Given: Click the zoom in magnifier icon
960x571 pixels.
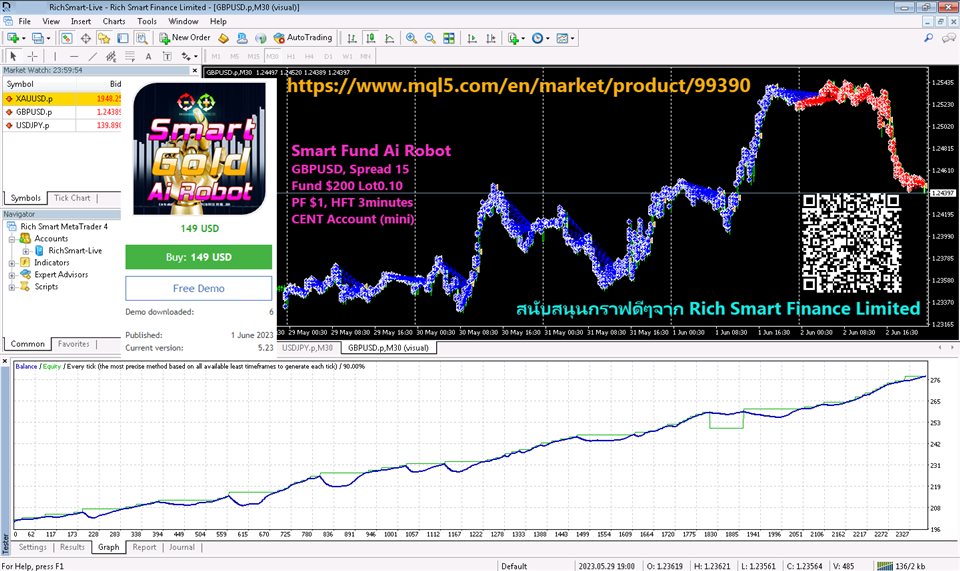Looking at the screenshot, I should coord(411,38).
